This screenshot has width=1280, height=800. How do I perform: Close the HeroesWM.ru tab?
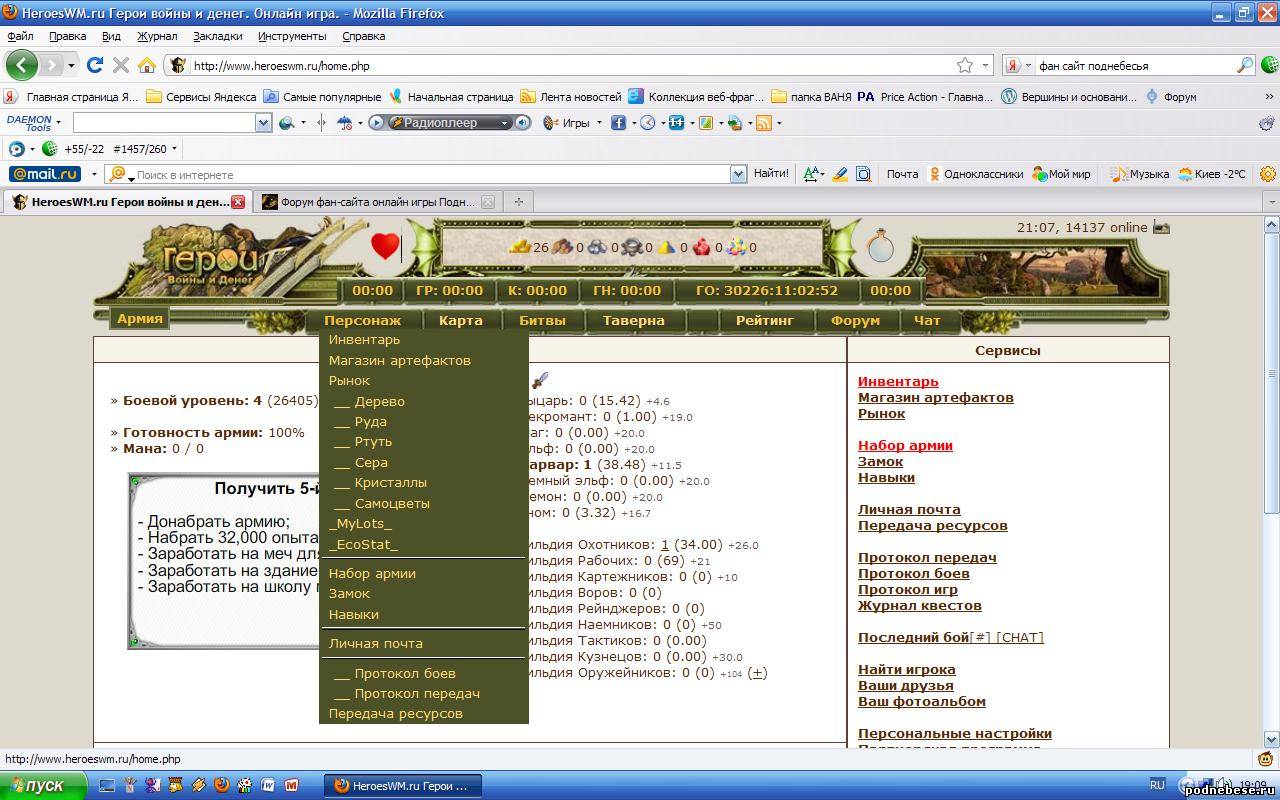[x=238, y=201]
